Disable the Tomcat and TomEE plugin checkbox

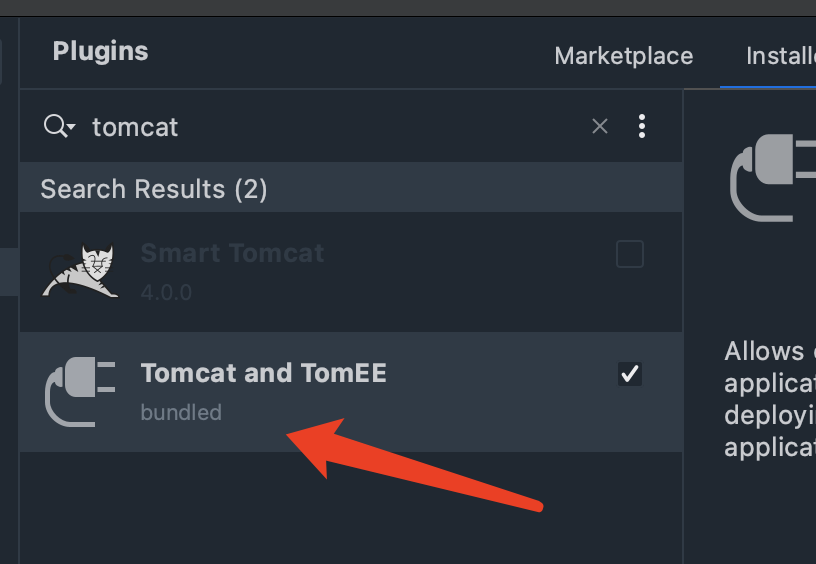point(630,374)
